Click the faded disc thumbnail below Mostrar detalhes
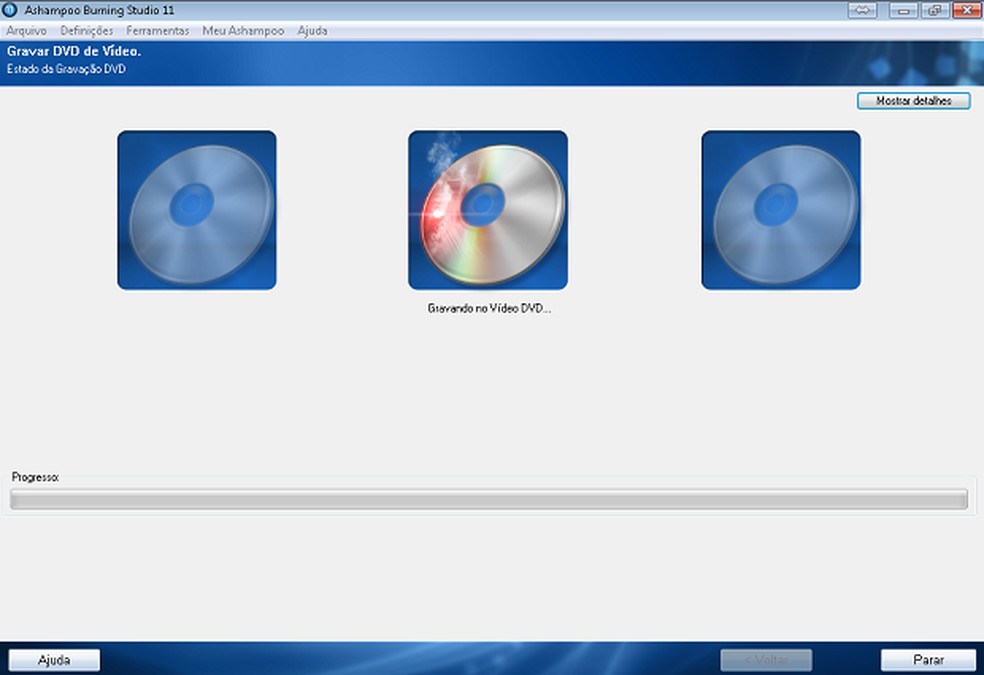The image size is (984, 675). point(781,210)
